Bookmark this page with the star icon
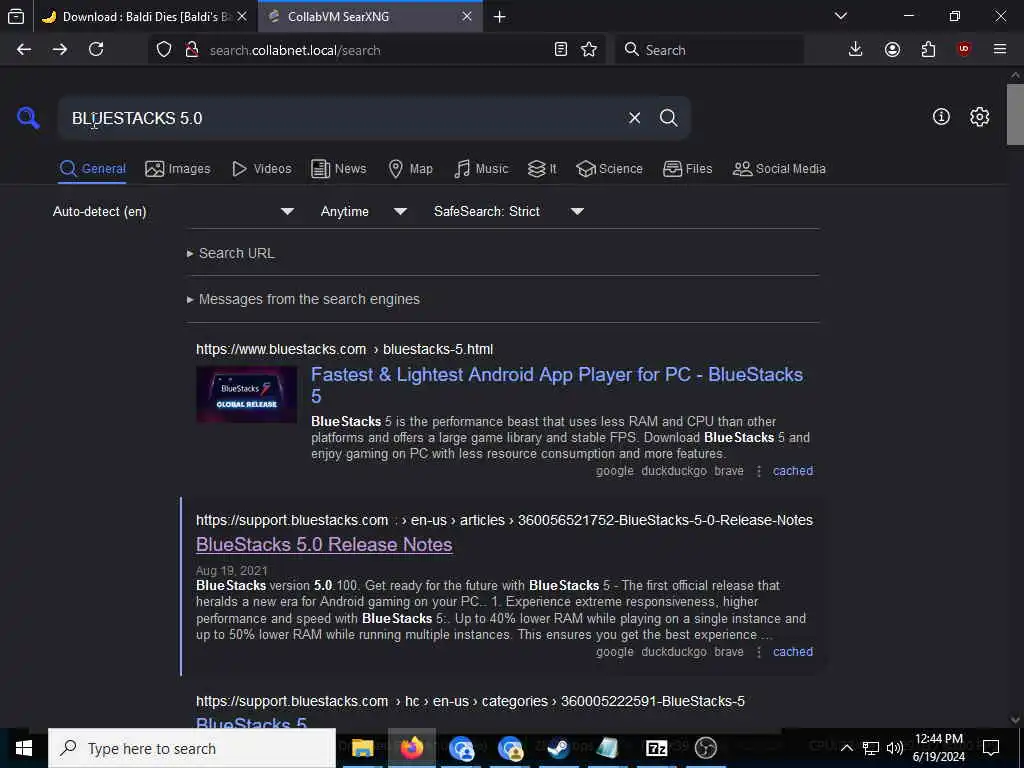 pos(589,50)
